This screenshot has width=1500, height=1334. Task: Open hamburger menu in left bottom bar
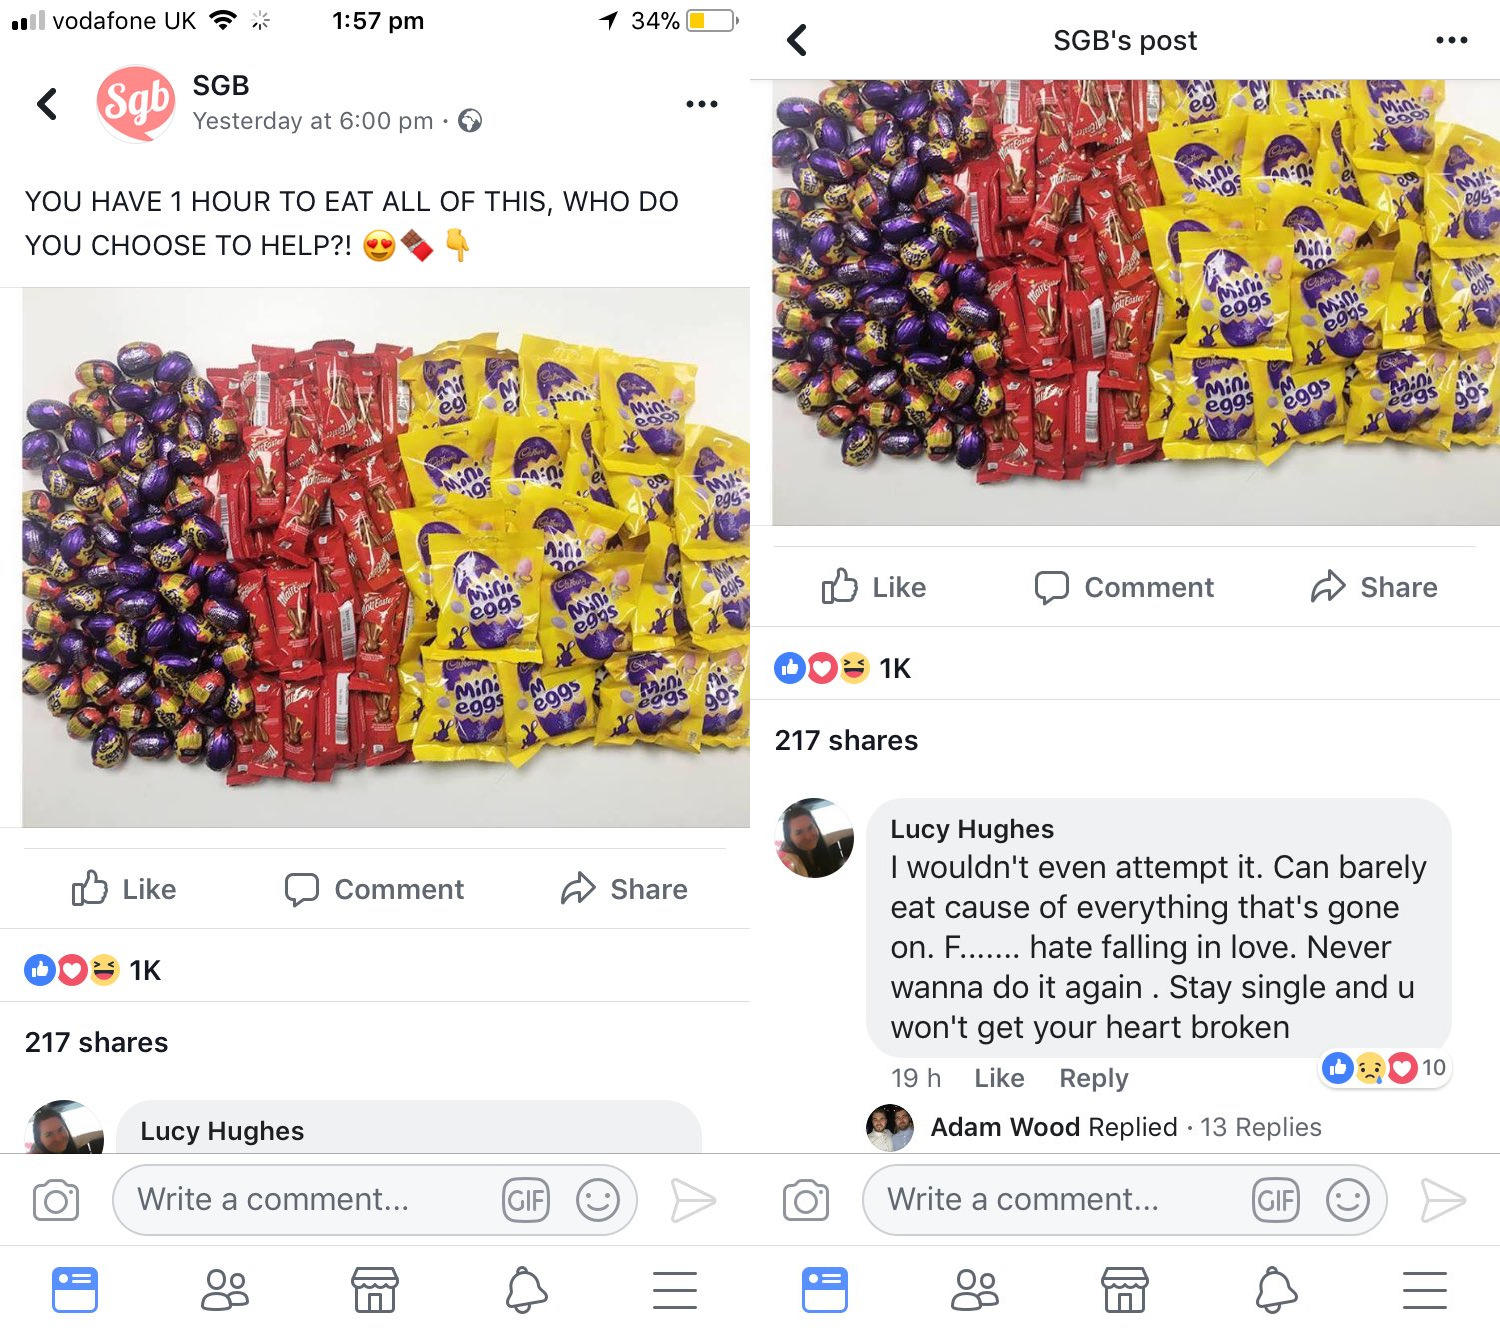tap(675, 1289)
